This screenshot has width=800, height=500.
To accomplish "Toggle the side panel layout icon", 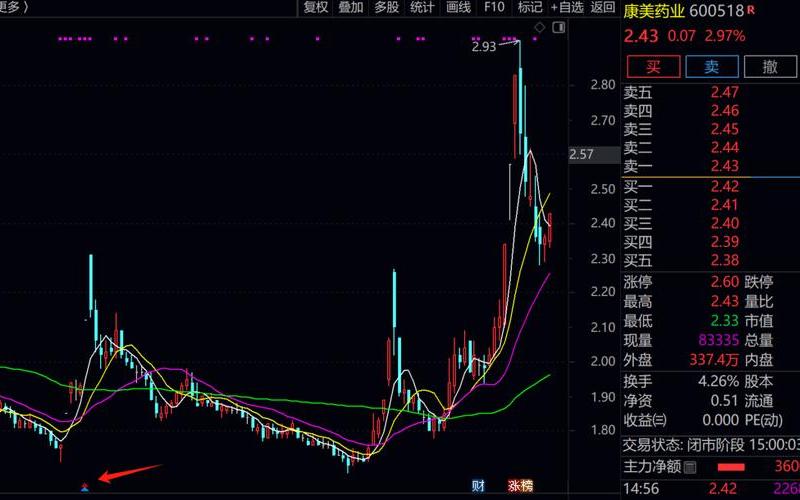I will [559, 27].
